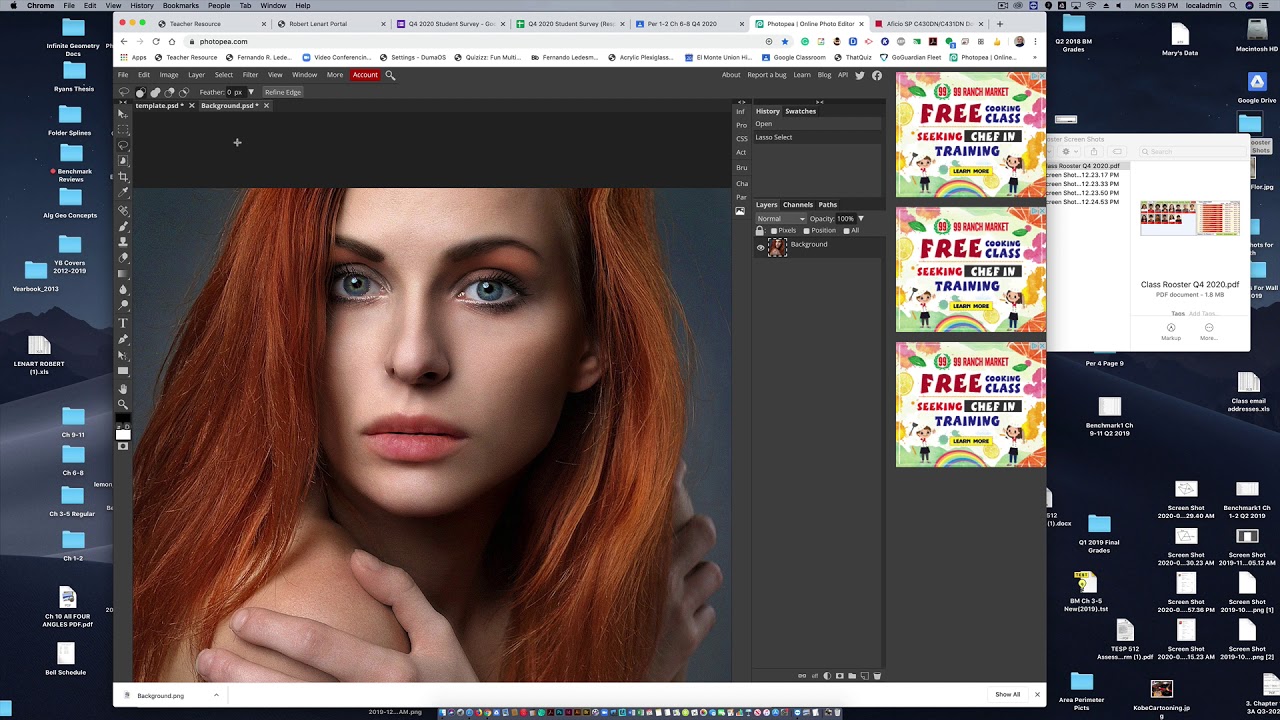Select the Type tool
The image size is (1280, 720).
pos(123,323)
